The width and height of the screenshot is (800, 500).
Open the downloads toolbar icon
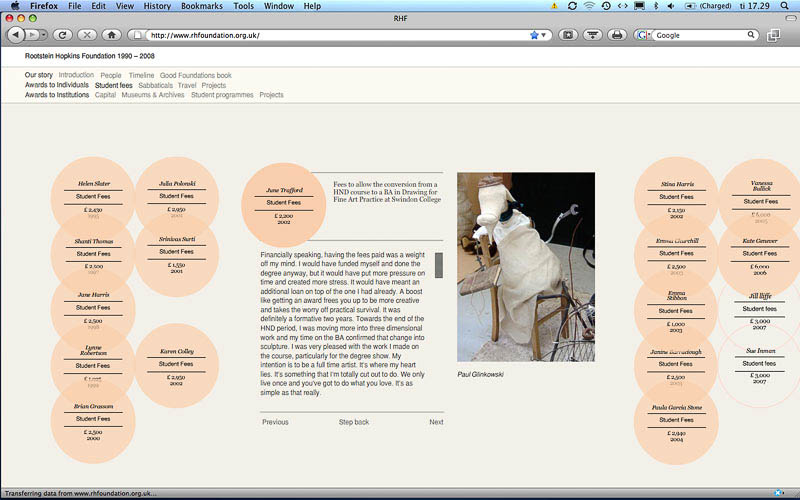tap(592, 35)
